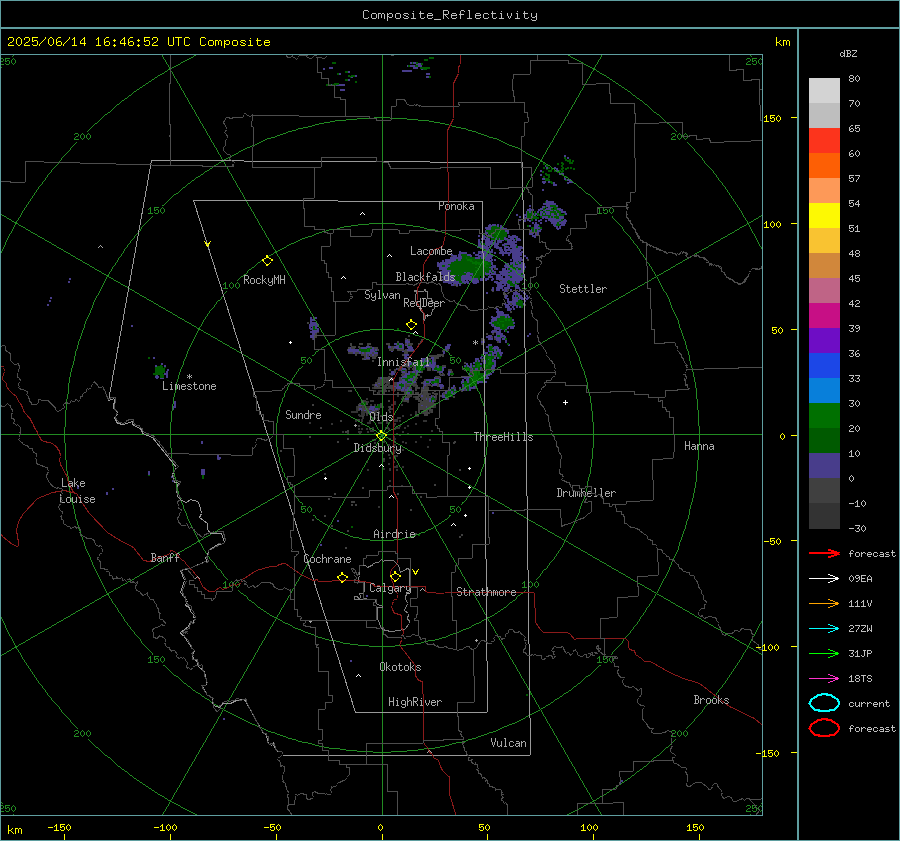Click the orange 111V arrow icon

pos(824,603)
